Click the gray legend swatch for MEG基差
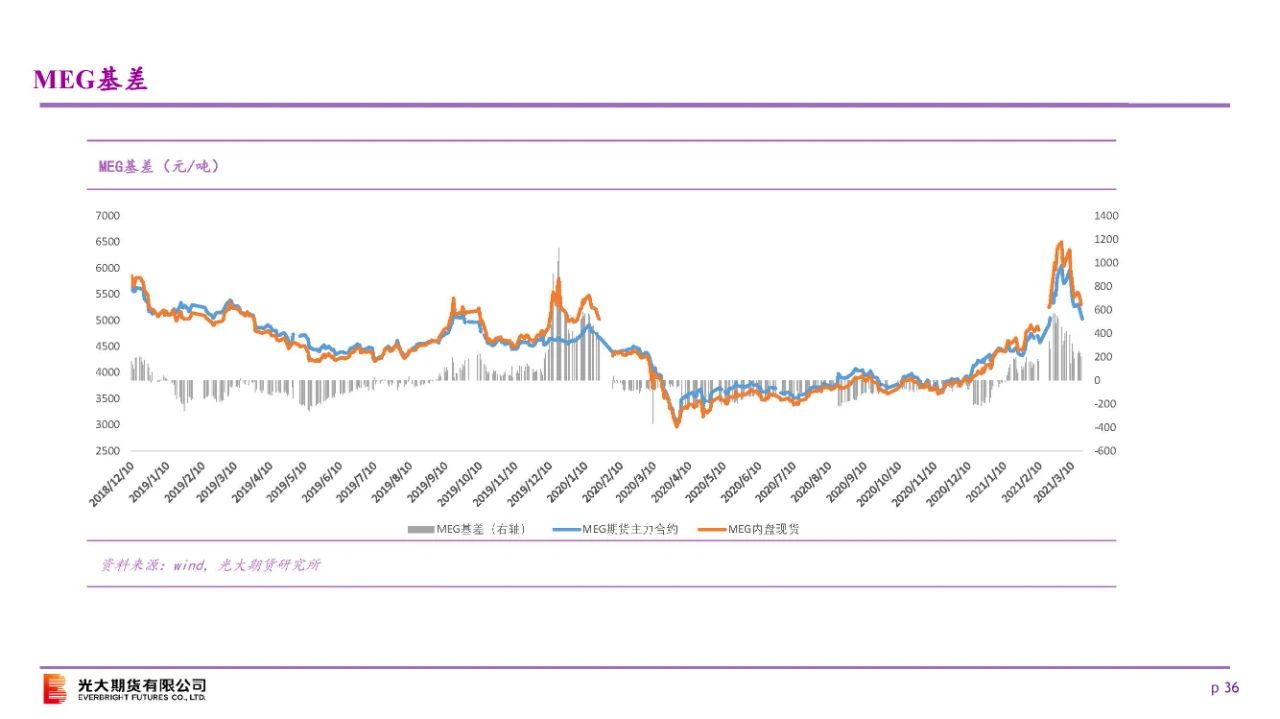 tap(420, 529)
